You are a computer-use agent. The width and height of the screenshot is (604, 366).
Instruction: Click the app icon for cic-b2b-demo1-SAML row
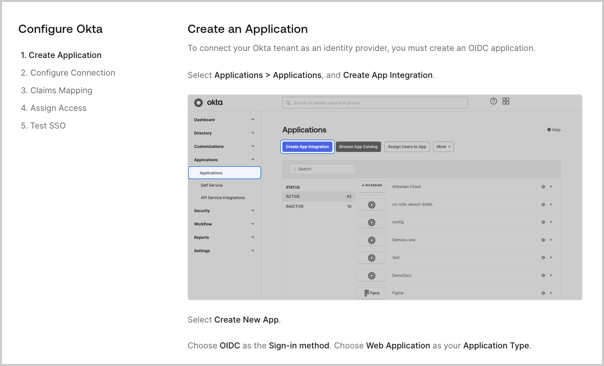click(x=372, y=205)
